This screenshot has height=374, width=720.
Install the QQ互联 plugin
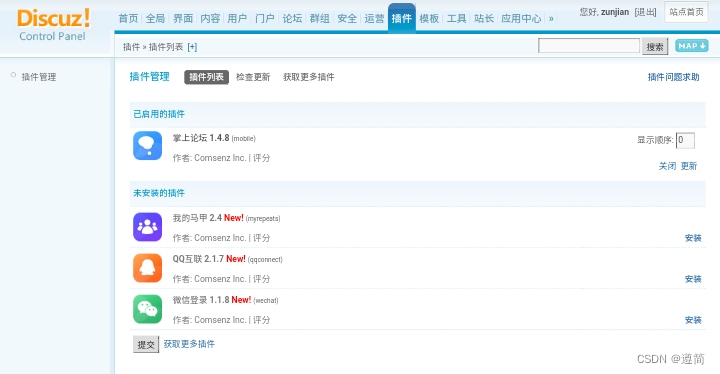693,279
